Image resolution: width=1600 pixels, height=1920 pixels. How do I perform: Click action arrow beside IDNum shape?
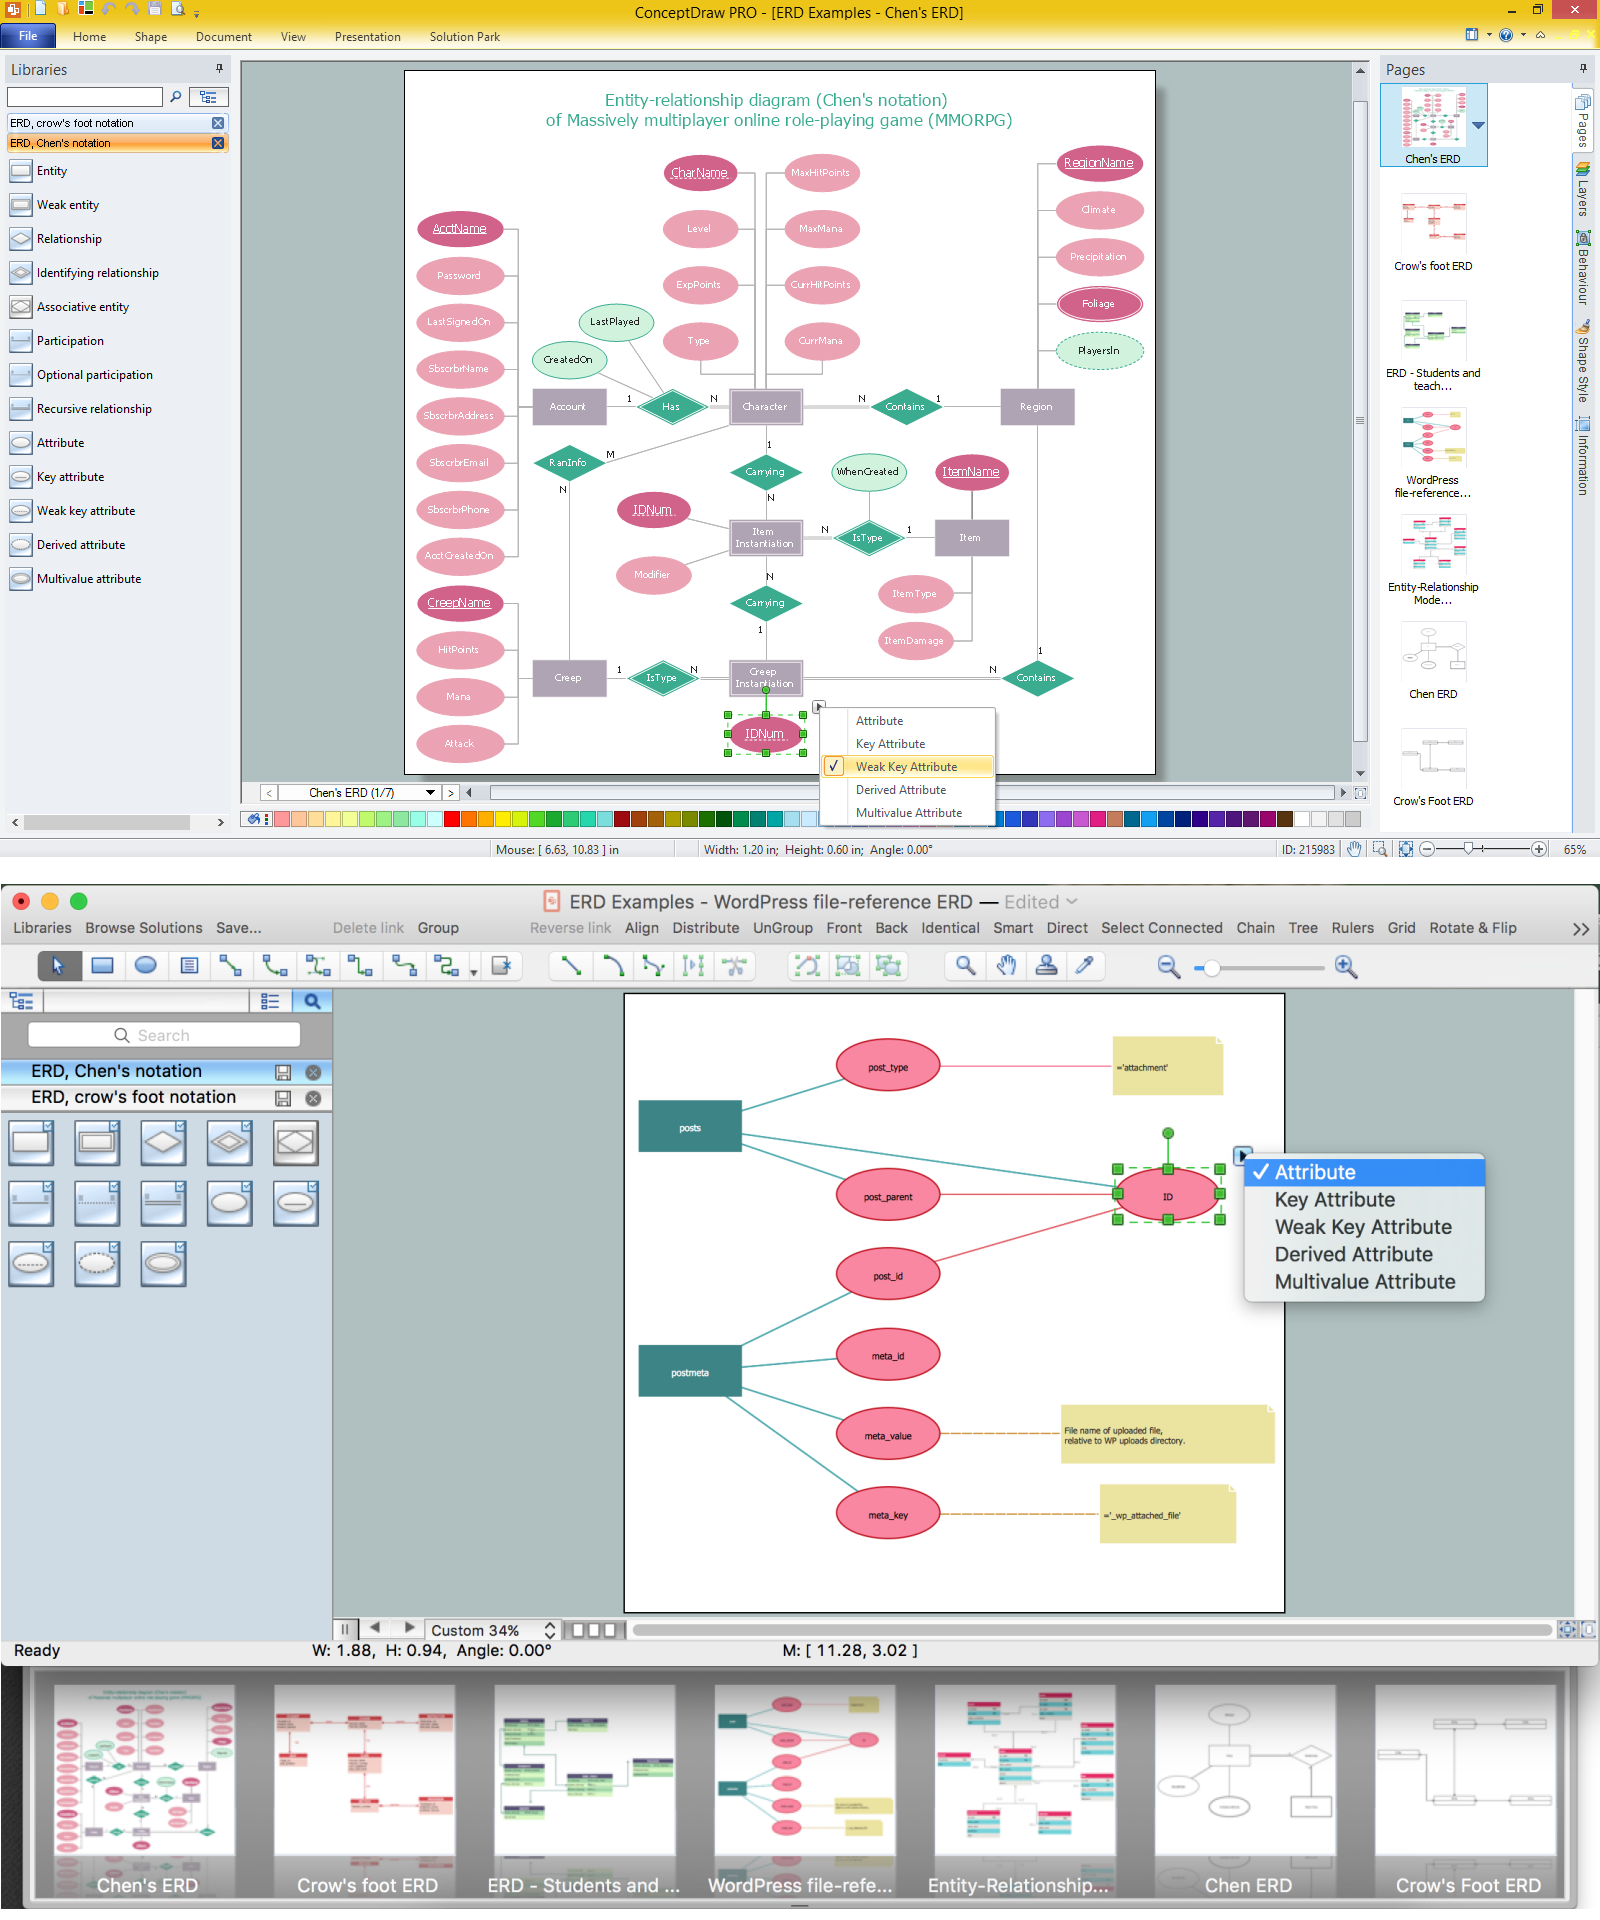pyautogui.click(x=819, y=706)
